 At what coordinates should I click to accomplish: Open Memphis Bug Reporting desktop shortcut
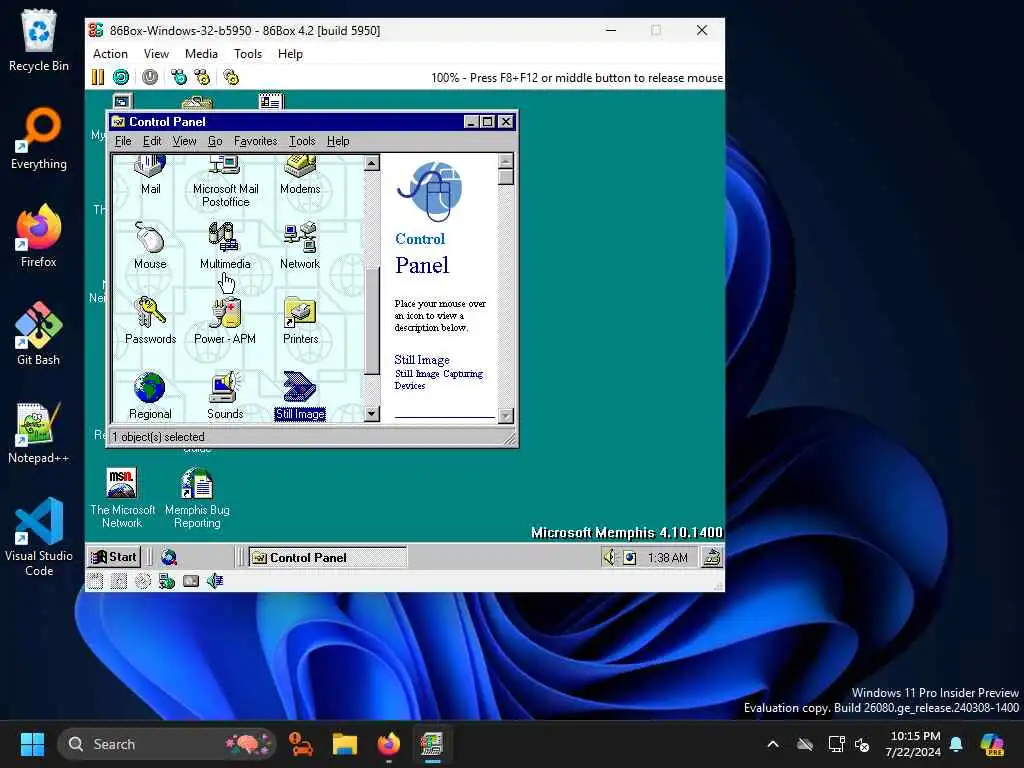197,498
